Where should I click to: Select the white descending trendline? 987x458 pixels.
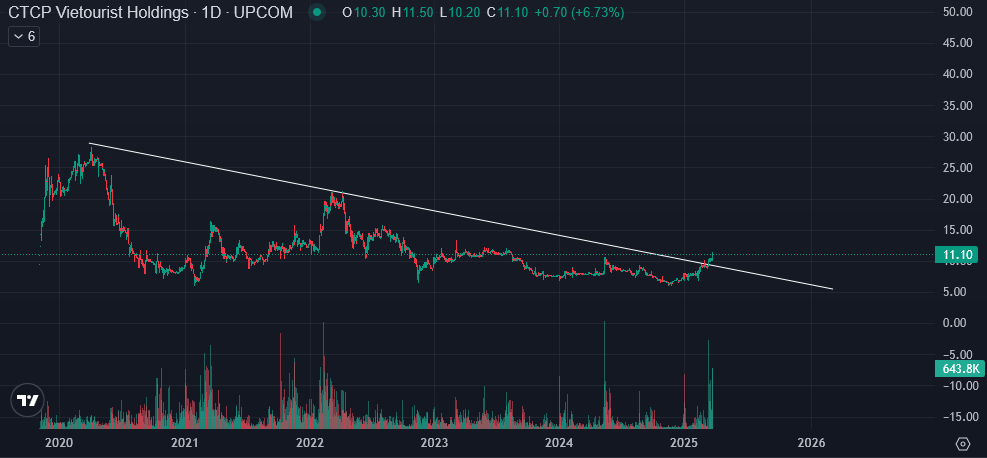click(461, 216)
